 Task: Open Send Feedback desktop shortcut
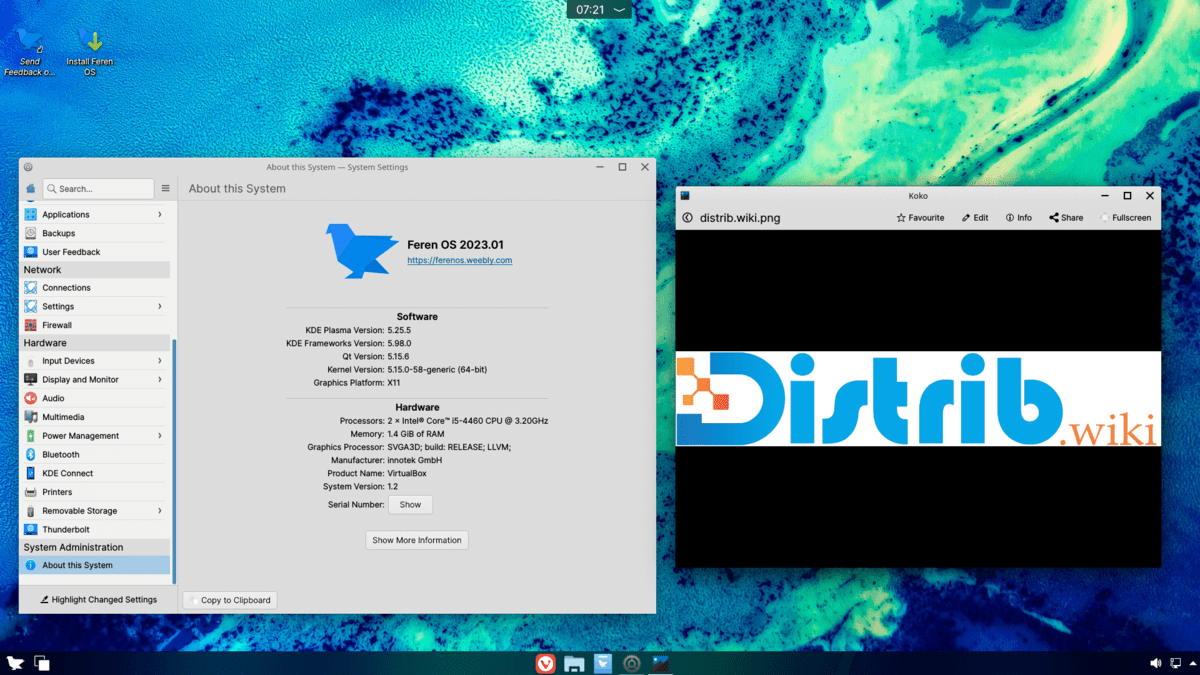coord(30,52)
